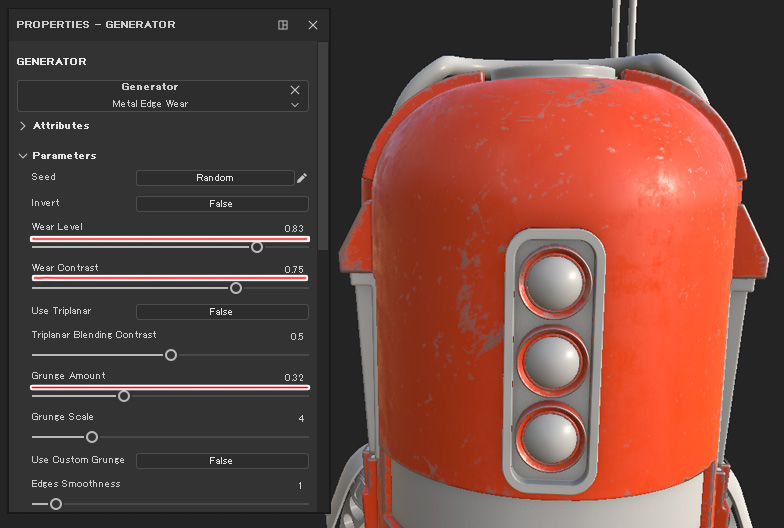
Task: Click the Wear Contrast slider handle
Action: [x=236, y=288]
